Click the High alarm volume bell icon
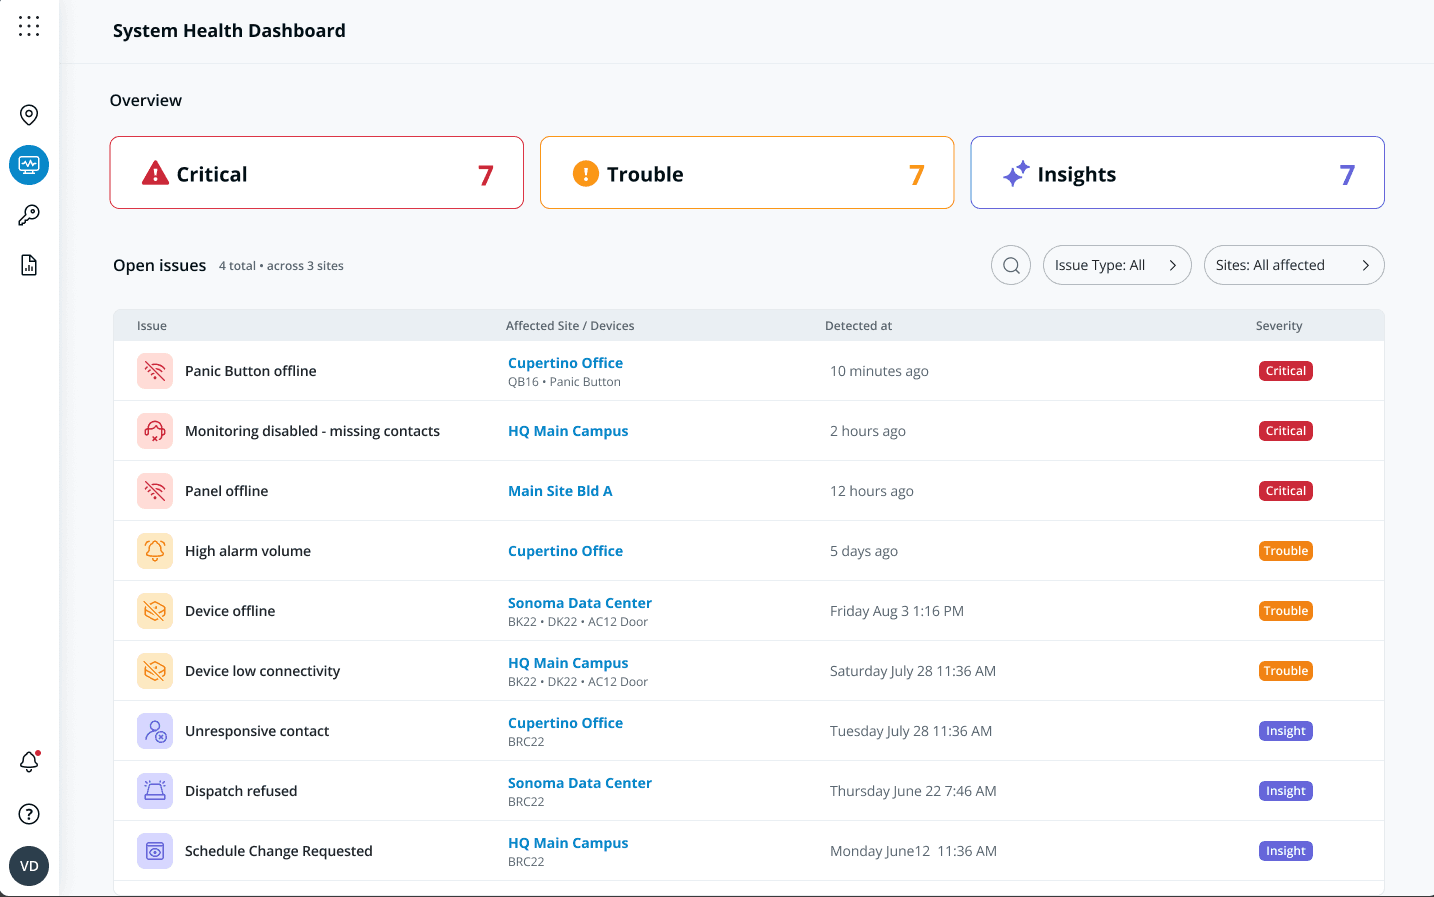Viewport: 1434px width, 897px height. tap(155, 551)
